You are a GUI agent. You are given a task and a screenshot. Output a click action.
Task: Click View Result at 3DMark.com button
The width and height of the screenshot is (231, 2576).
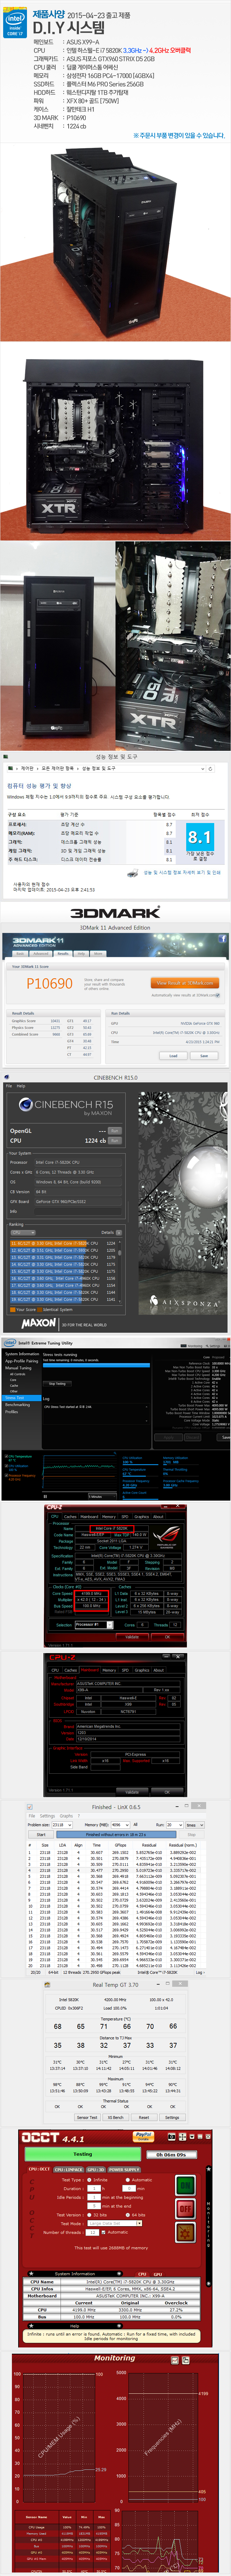(x=185, y=983)
